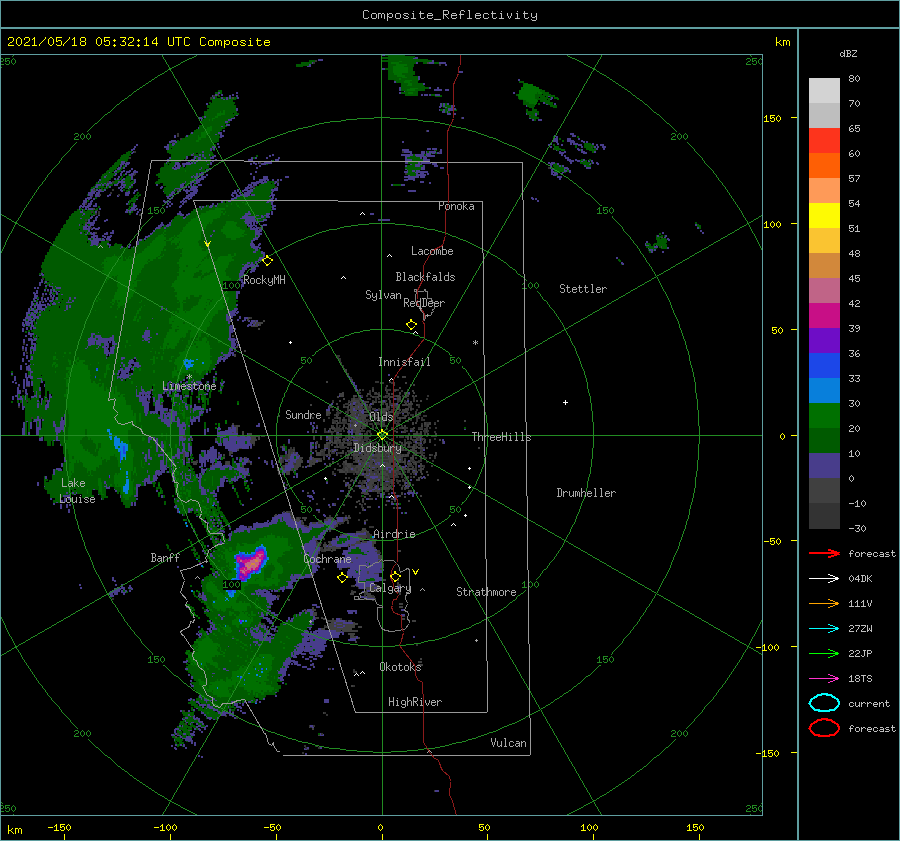
Task: Click the red forecast arrow in legend
Action: pos(824,553)
